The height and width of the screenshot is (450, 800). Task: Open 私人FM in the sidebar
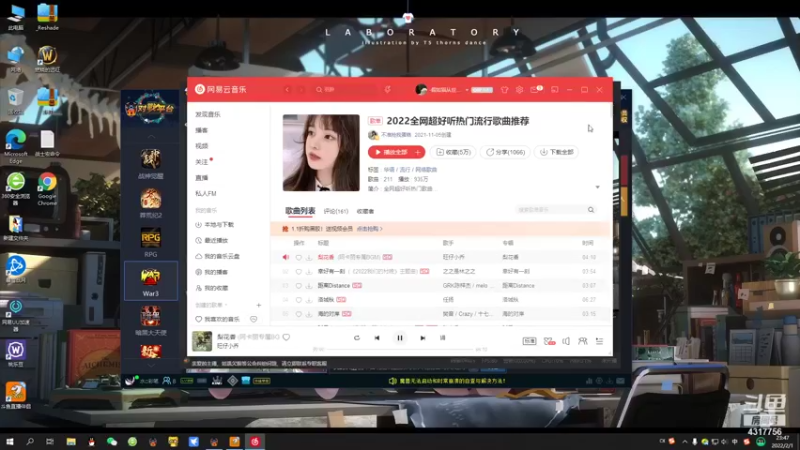point(206,193)
